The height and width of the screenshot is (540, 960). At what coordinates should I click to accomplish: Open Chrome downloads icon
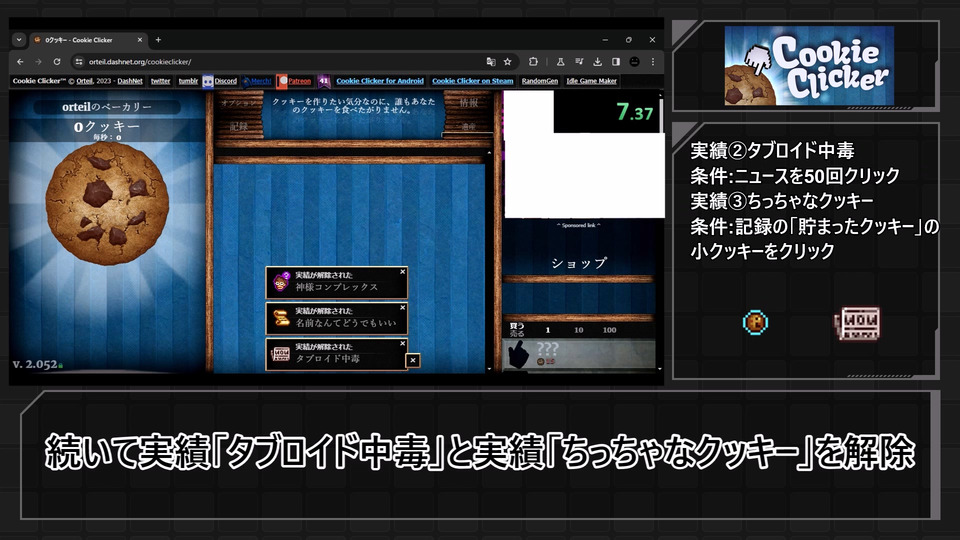(598, 62)
